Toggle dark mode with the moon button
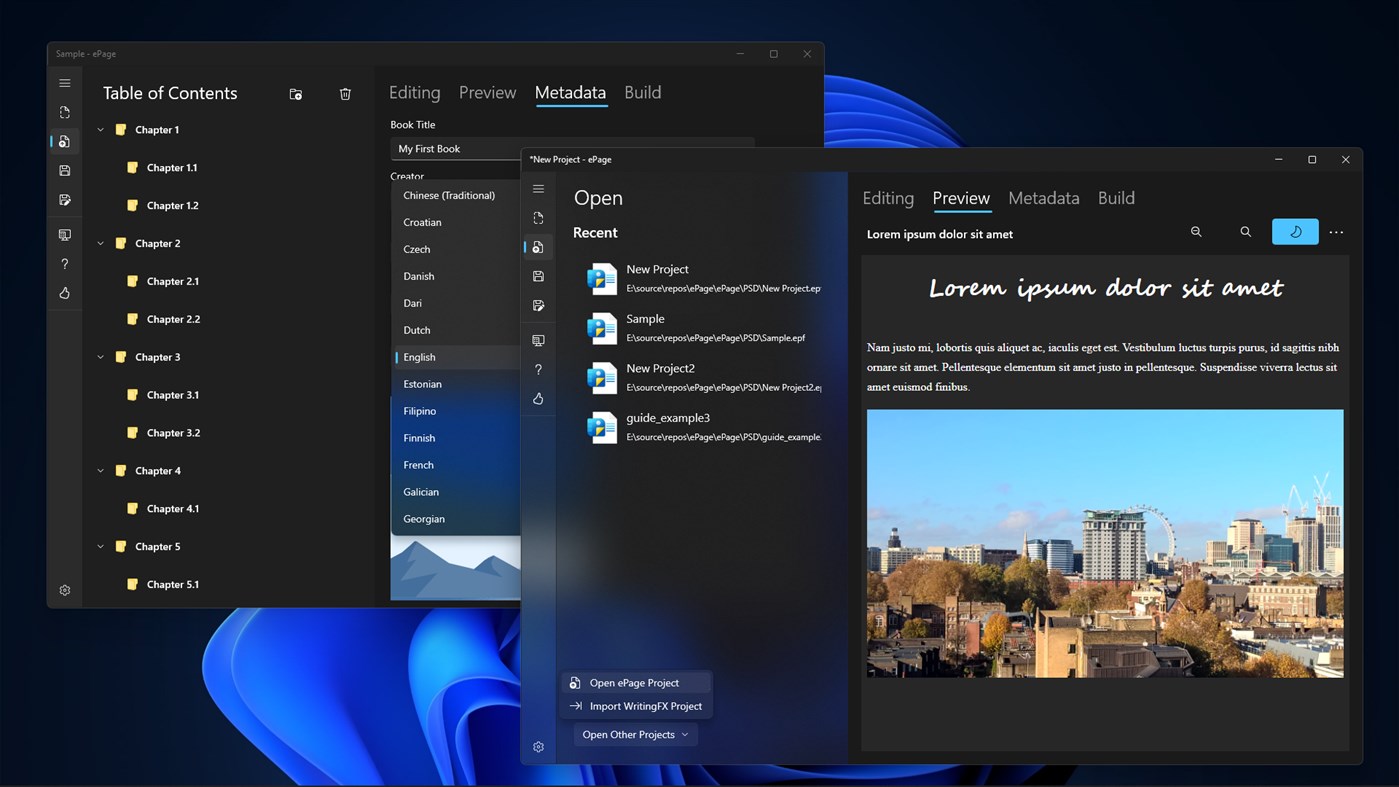Viewport: 1399px width, 787px height. (x=1294, y=231)
